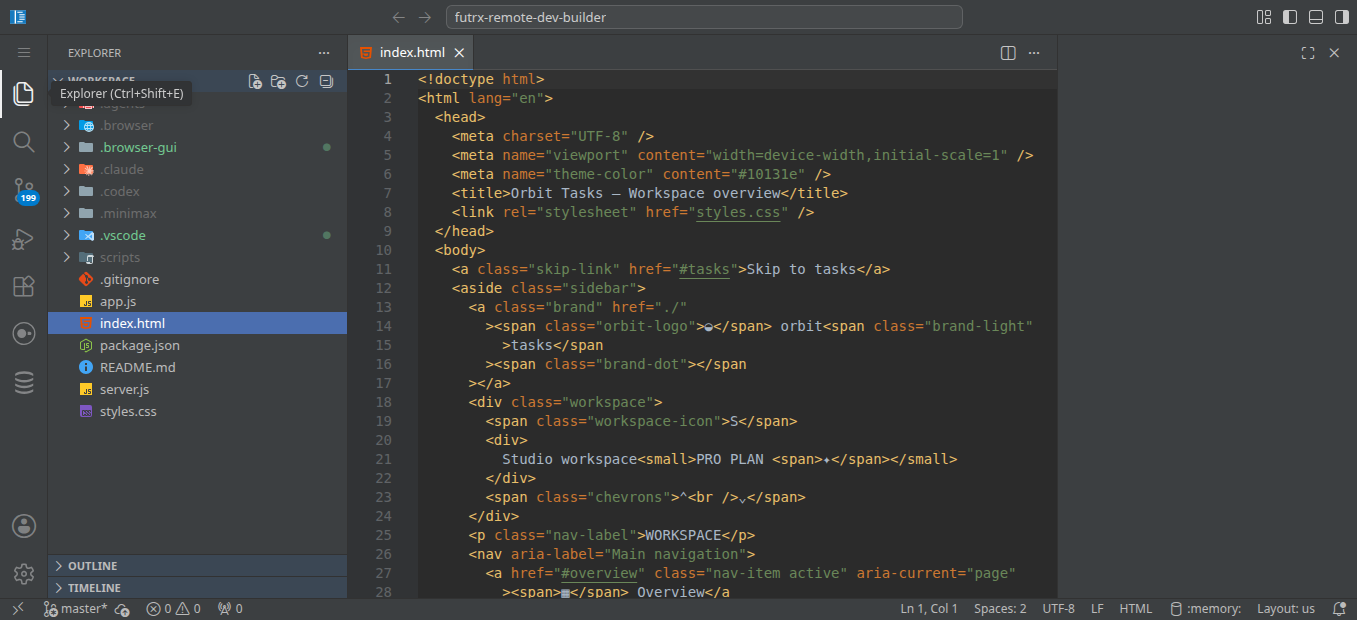1357x620 pixels.
Task: Expand the .minimax folder
Action: click(197, 213)
